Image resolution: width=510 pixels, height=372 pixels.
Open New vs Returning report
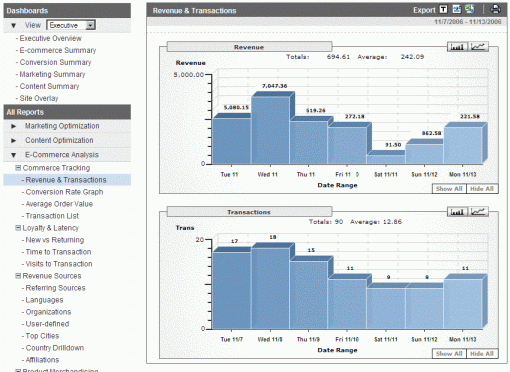point(55,240)
